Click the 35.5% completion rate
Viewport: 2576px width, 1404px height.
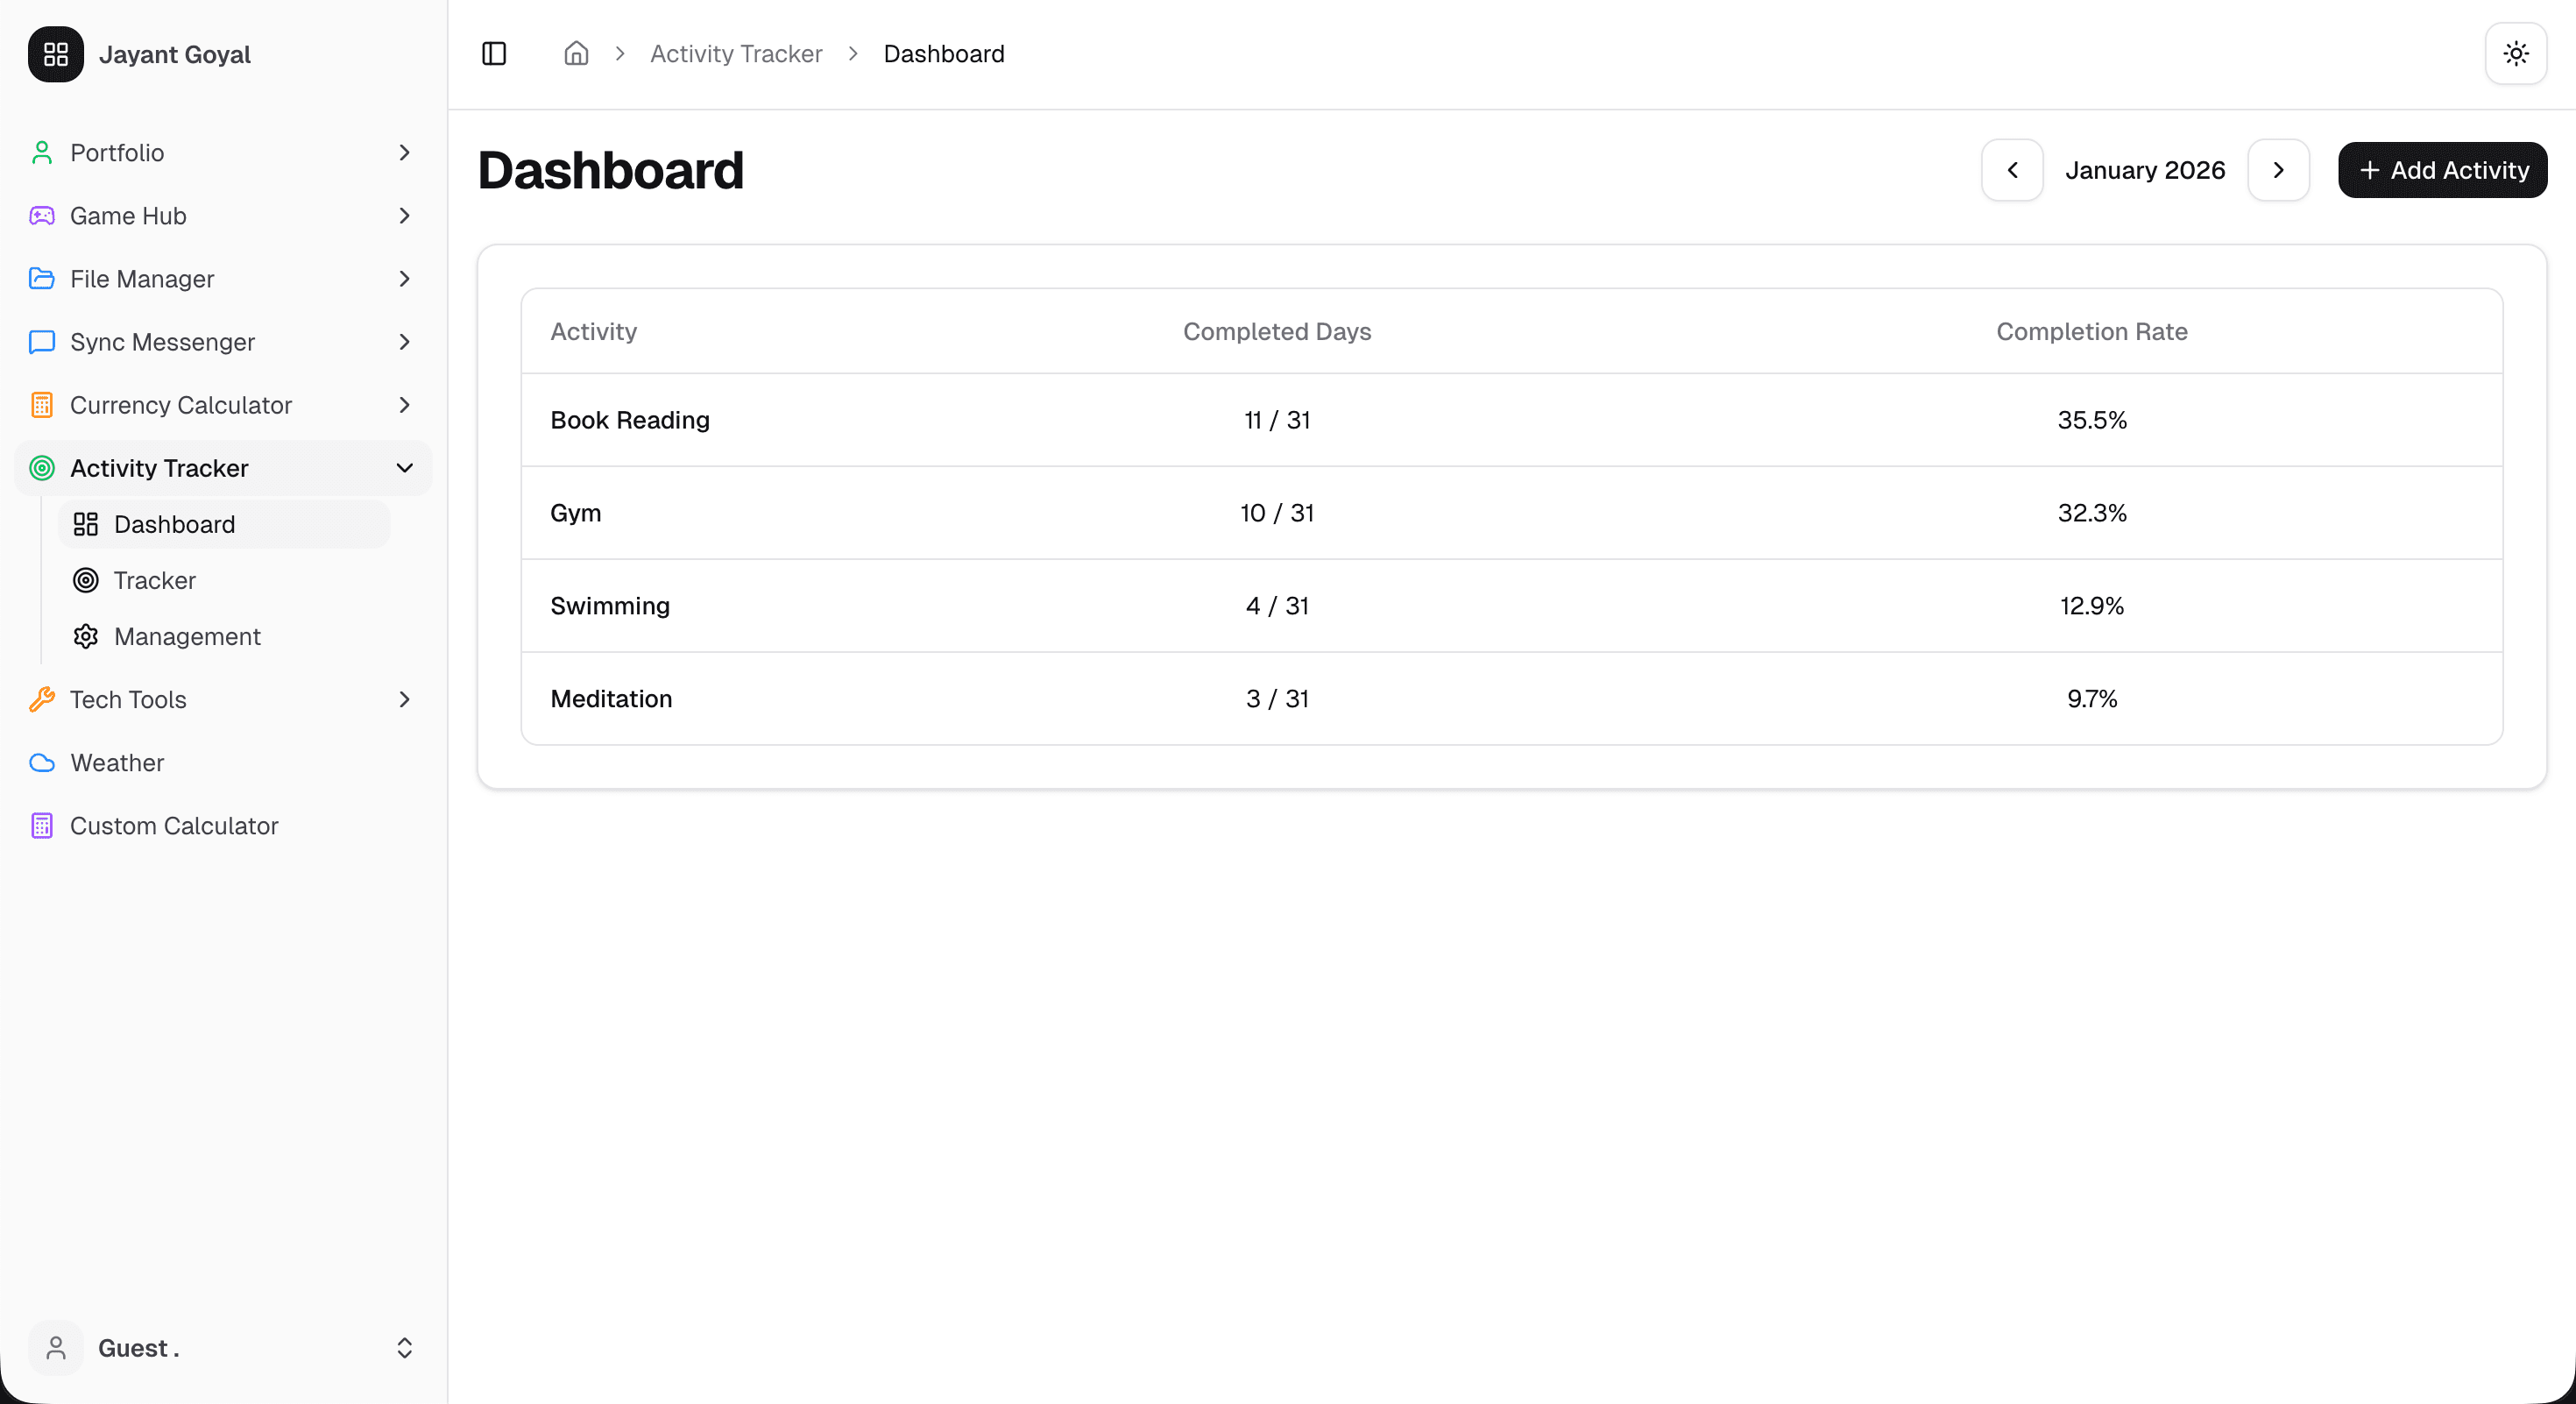[2092, 420]
